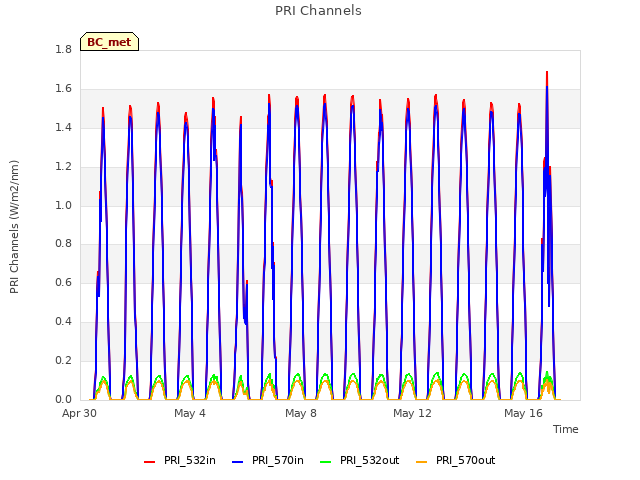Click the 1.4 y-axis tick label

(63, 127)
